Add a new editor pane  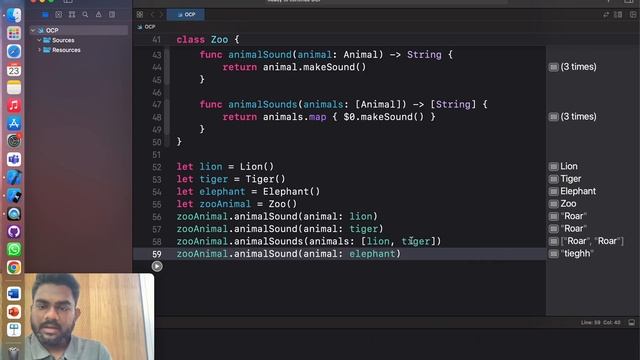[633, 14]
